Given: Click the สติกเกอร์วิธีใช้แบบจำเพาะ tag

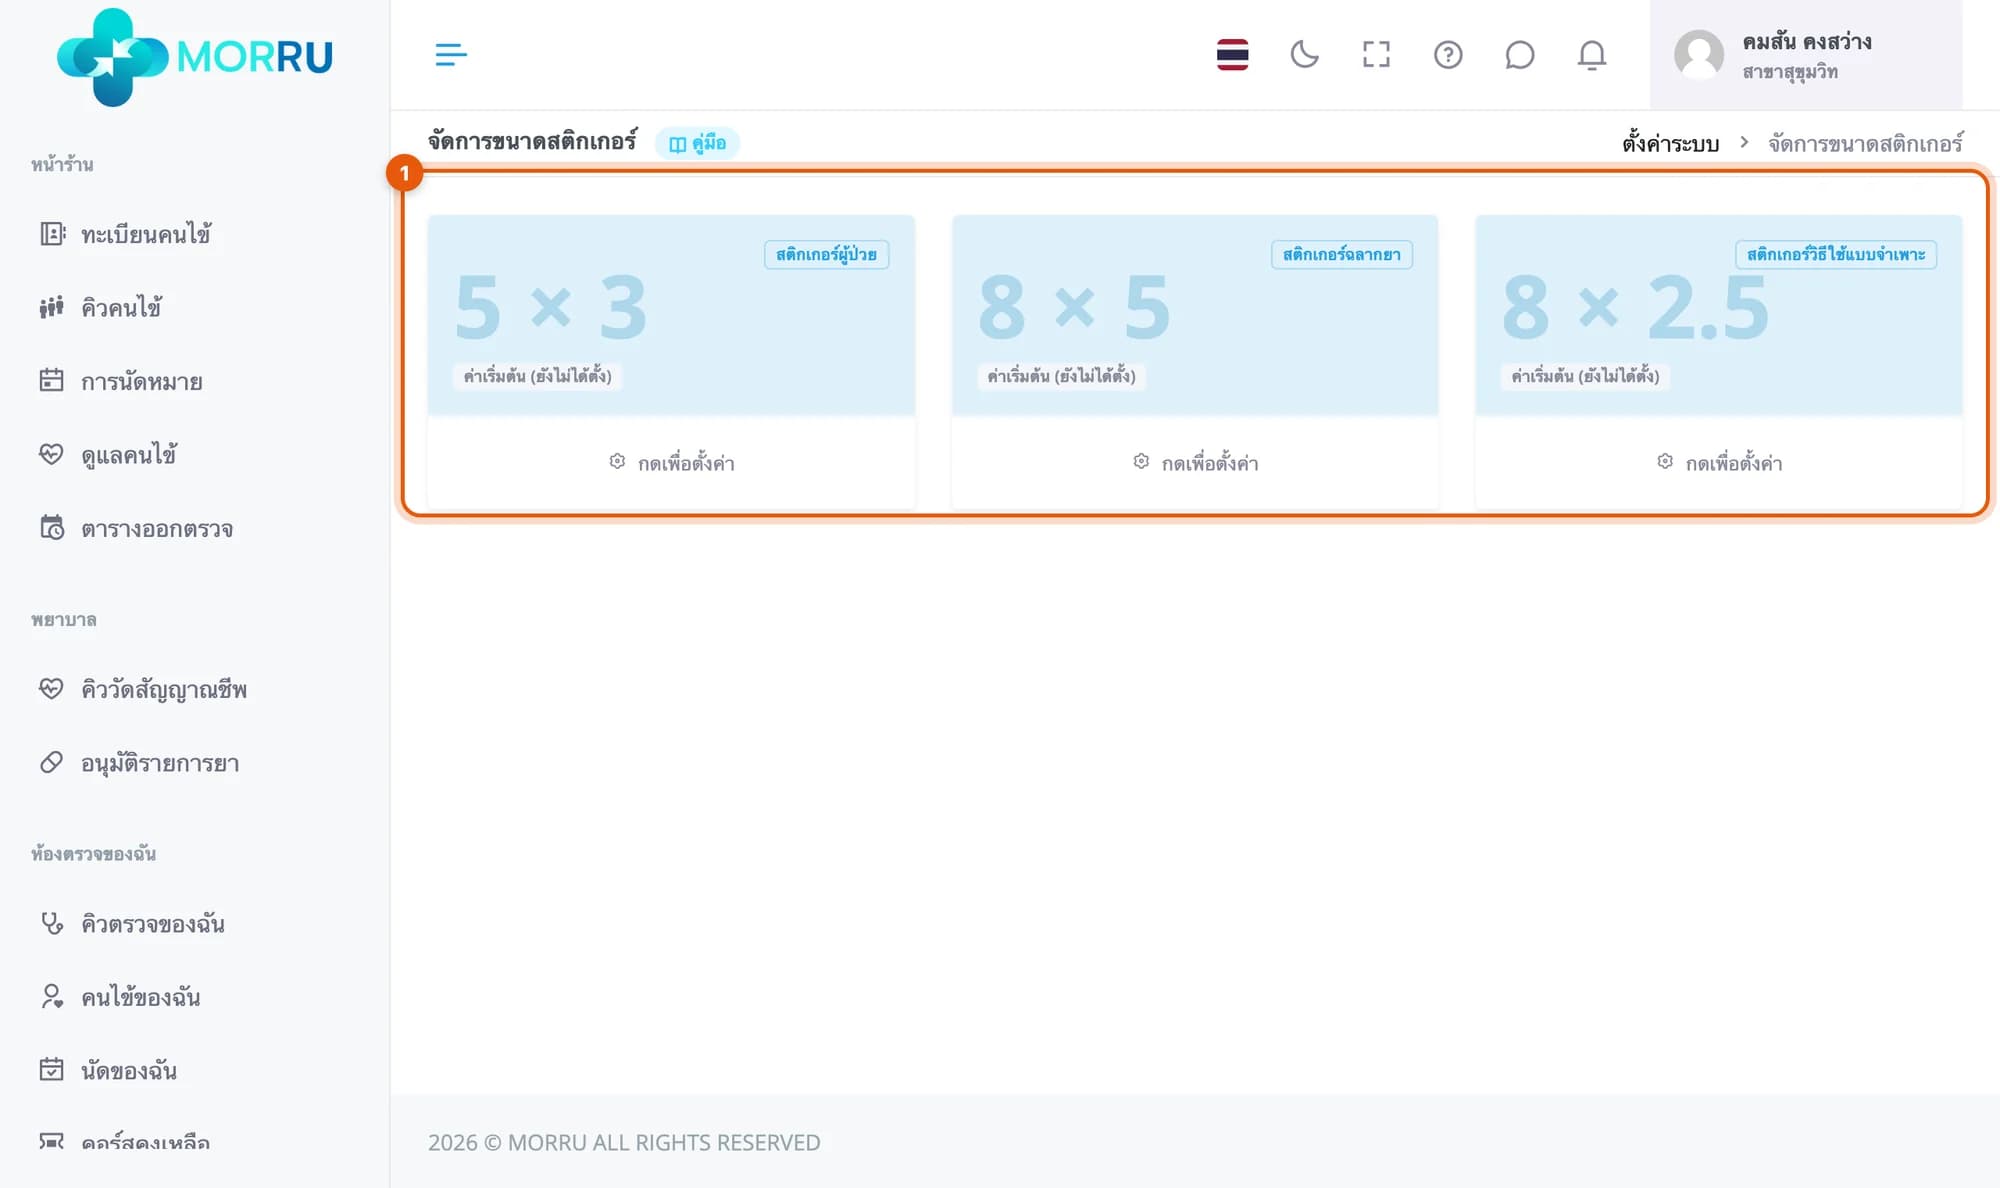Looking at the screenshot, I should tap(1836, 254).
